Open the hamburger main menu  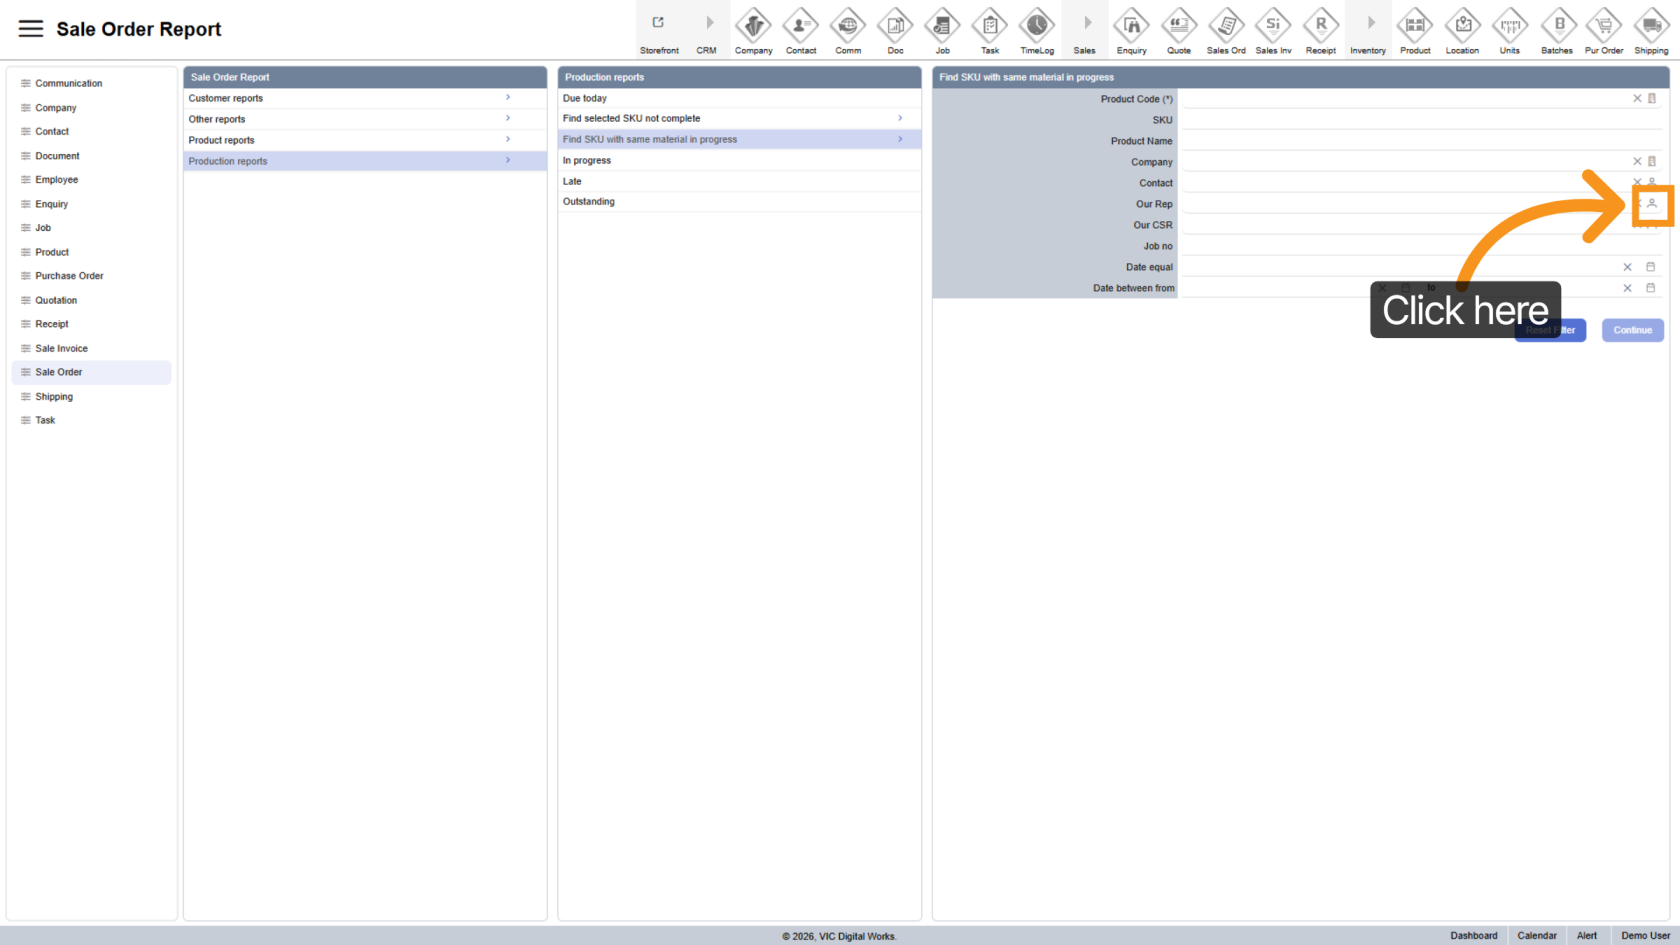(31, 29)
